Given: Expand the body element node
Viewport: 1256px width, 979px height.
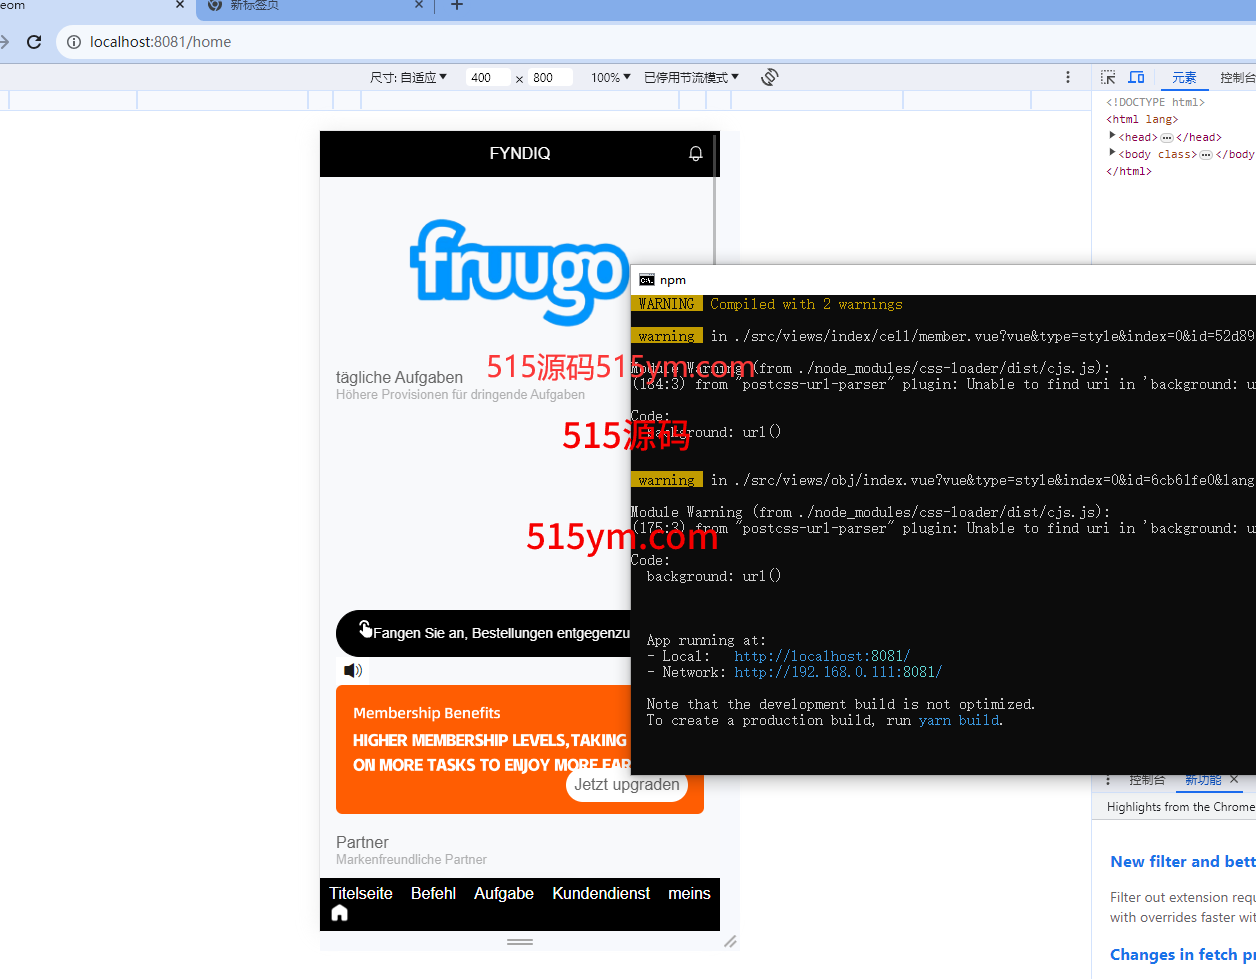Looking at the screenshot, I should (x=1112, y=153).
